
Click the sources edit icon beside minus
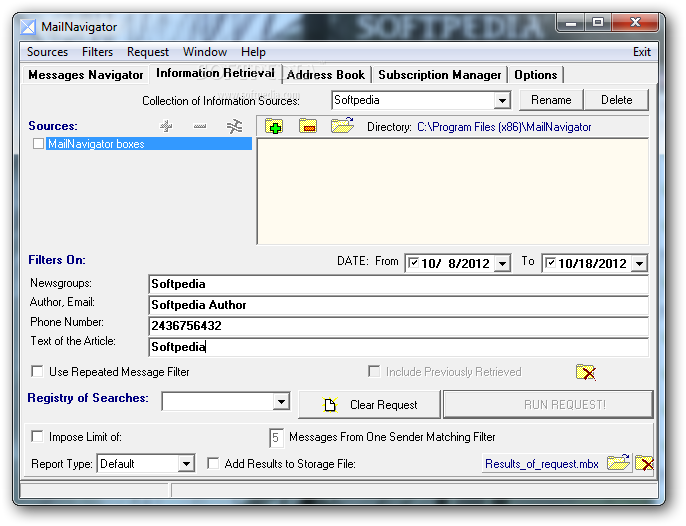click(234, 126)
